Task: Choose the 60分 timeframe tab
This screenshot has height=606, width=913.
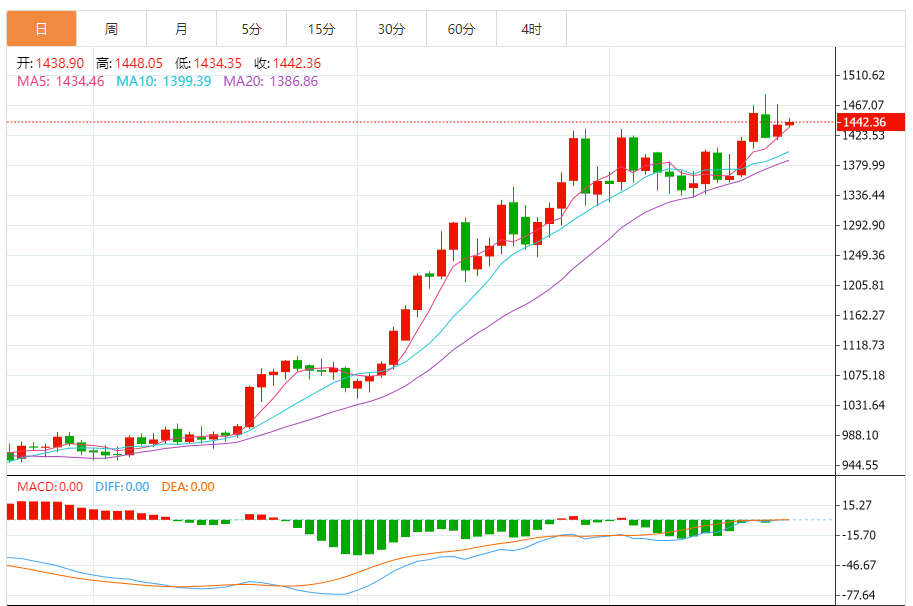Action: 461,30
